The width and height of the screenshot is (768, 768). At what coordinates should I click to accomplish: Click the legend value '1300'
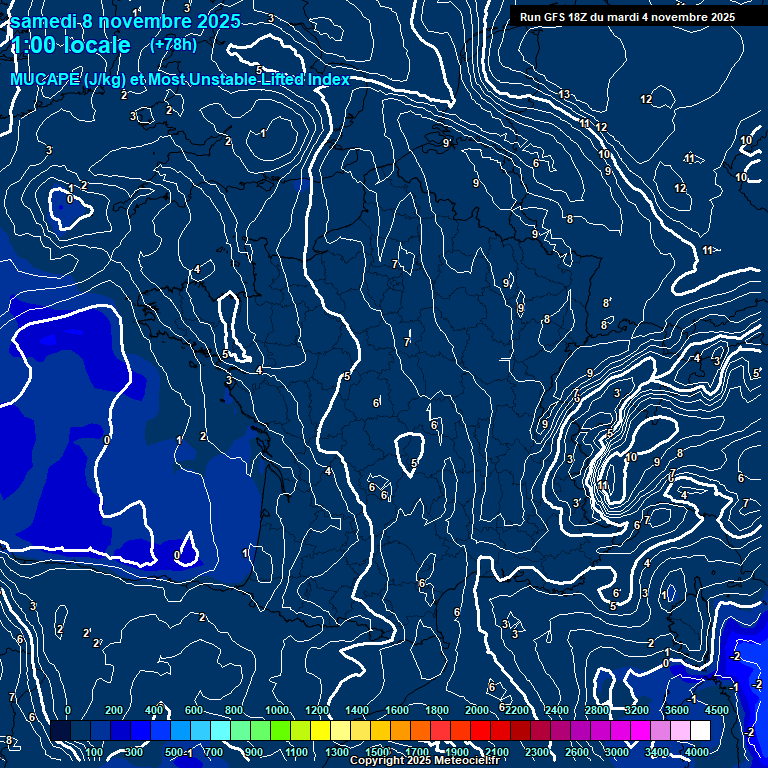tap(337, 752)
